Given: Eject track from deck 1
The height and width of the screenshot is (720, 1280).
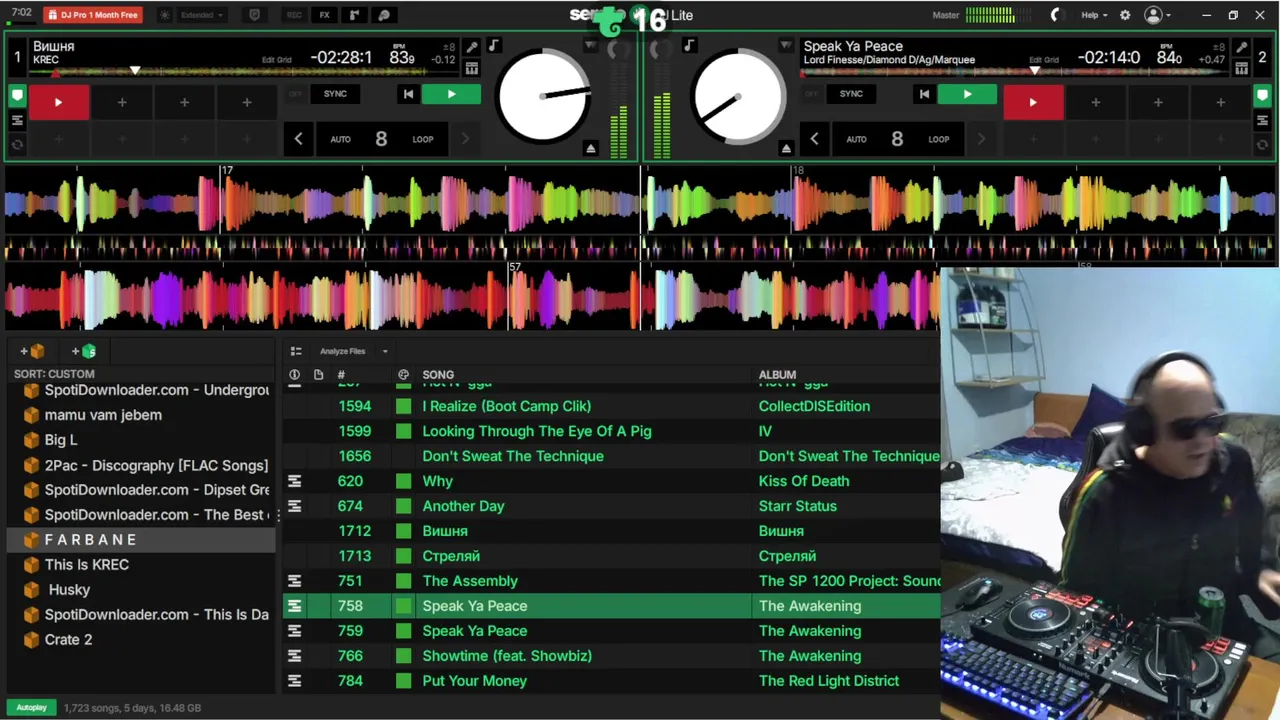Looking at the screenshot, I should [590, 148].
